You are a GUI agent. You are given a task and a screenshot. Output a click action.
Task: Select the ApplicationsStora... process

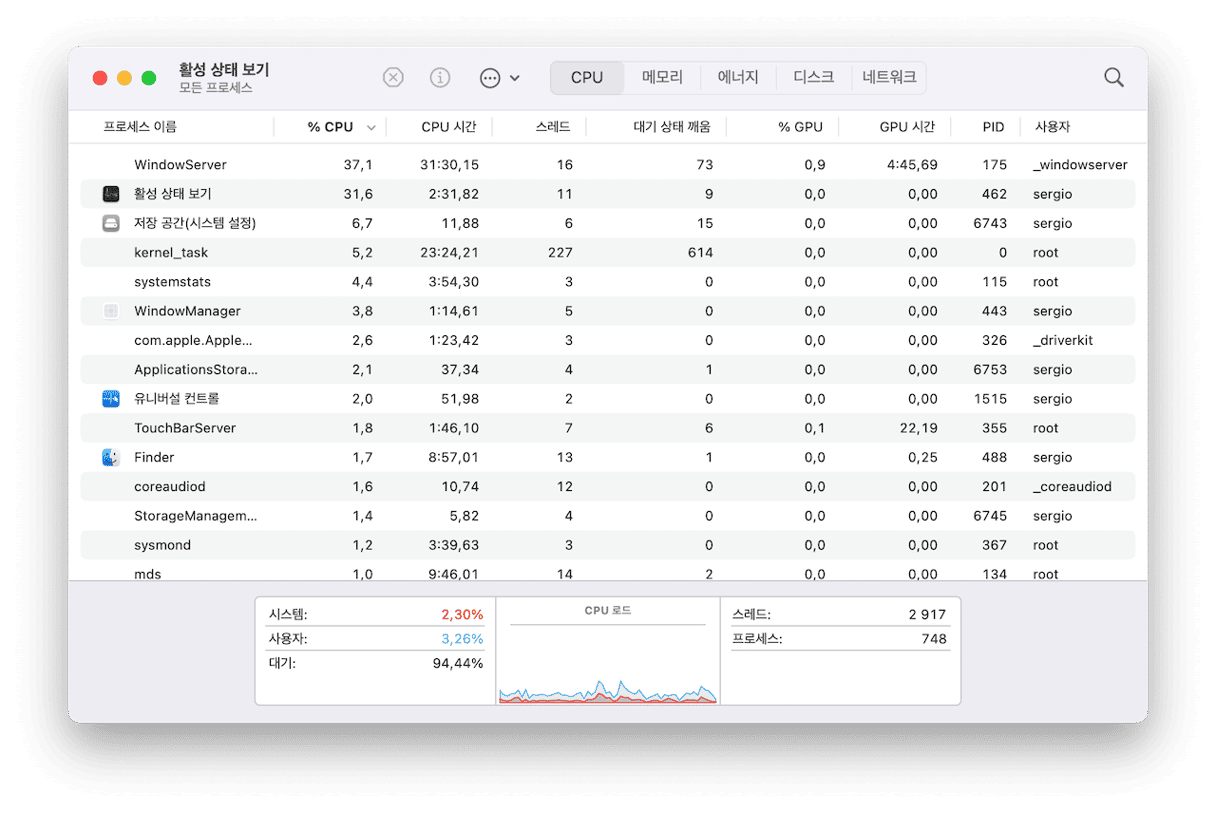(x=196, y=370)
